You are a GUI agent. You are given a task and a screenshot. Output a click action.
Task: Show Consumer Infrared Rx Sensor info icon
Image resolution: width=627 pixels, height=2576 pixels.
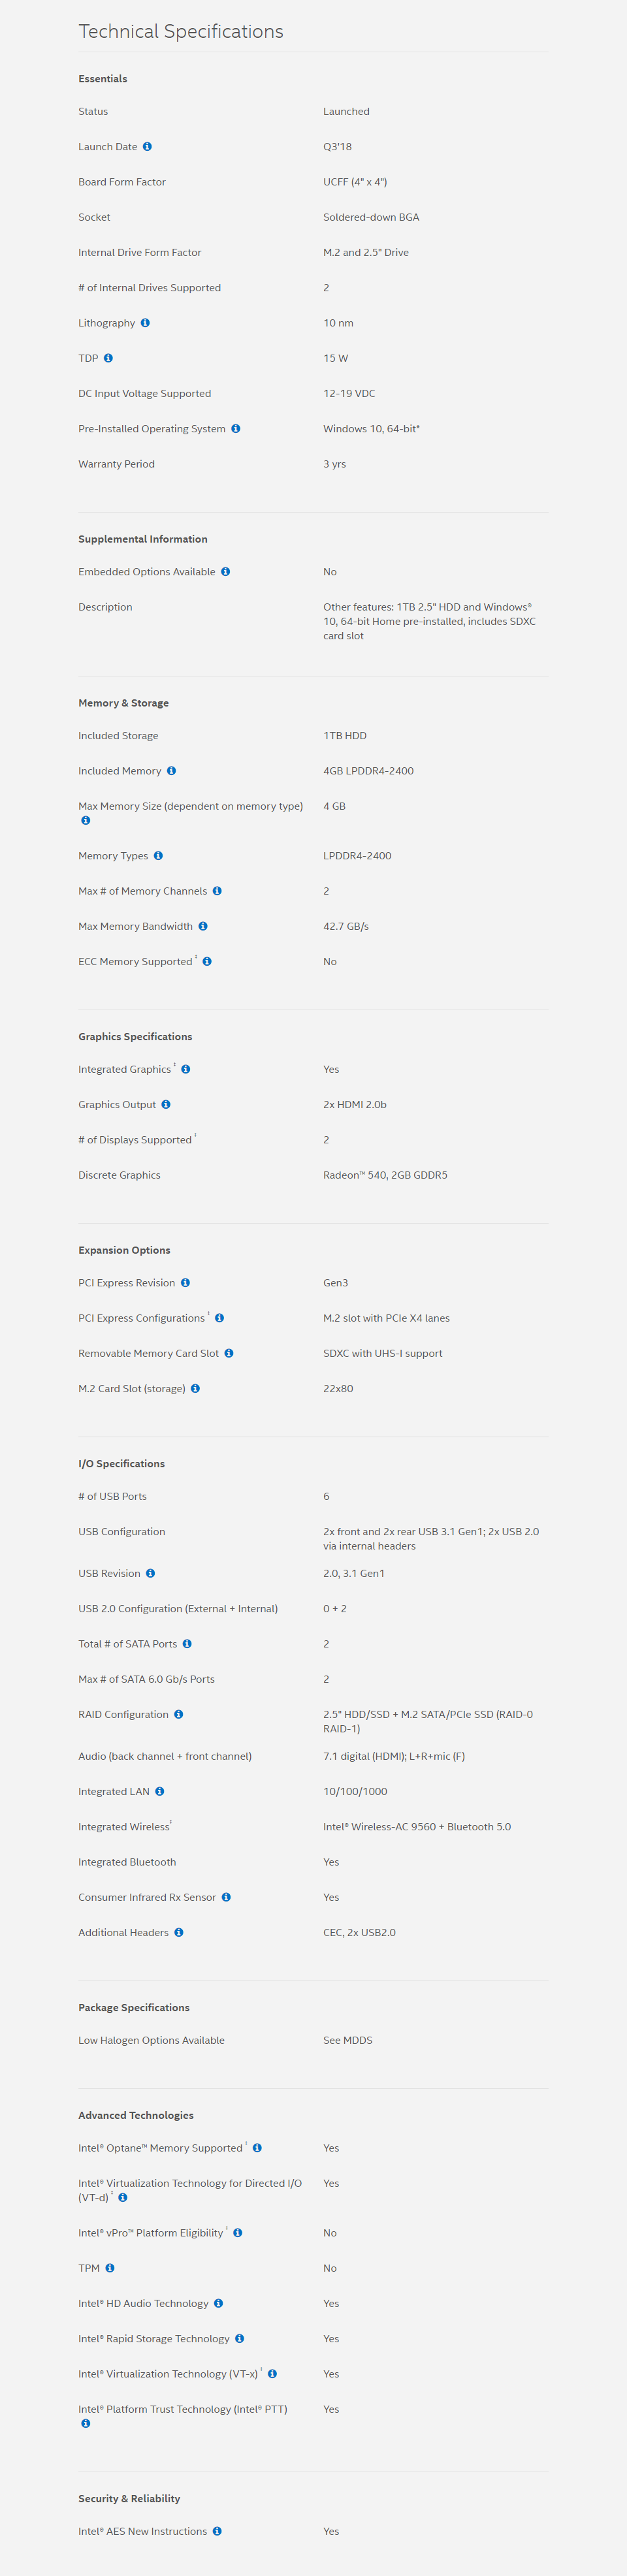click(x=226, y=1897)
